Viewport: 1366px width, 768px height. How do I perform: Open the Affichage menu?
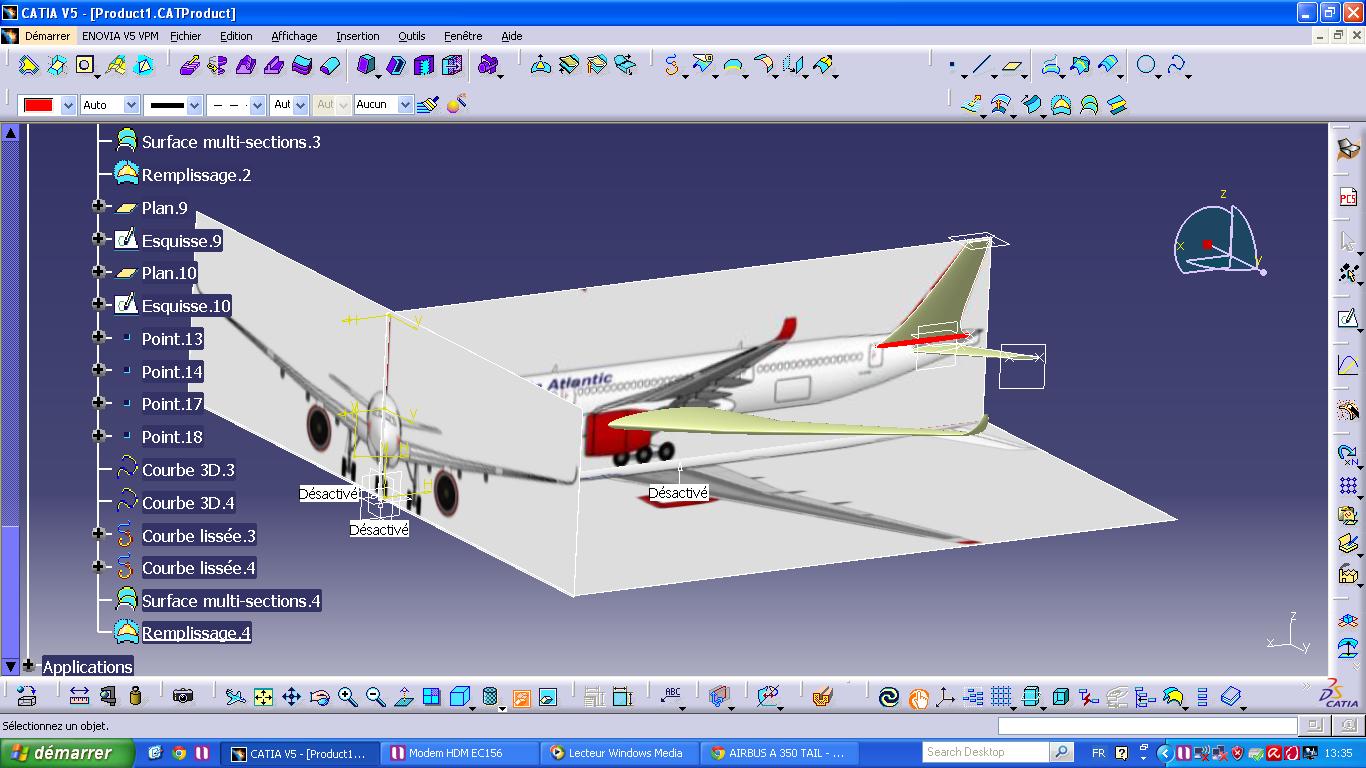coord(295,36)
